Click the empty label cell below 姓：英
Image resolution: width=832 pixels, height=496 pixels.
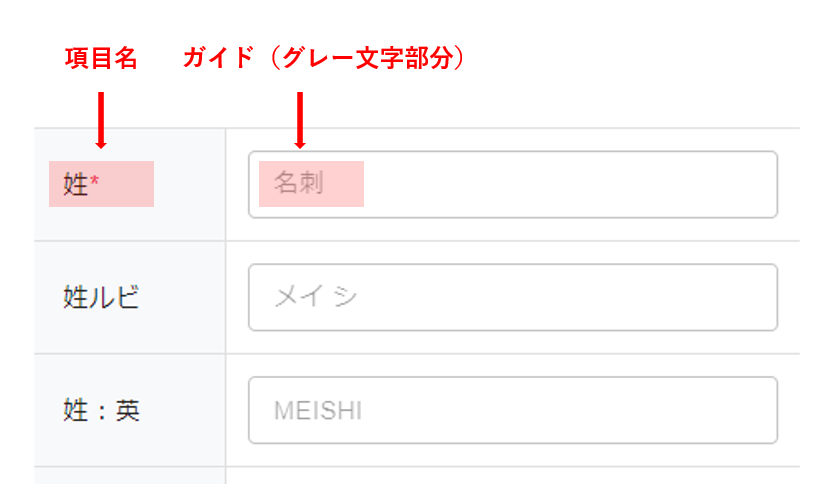(130, 476)
